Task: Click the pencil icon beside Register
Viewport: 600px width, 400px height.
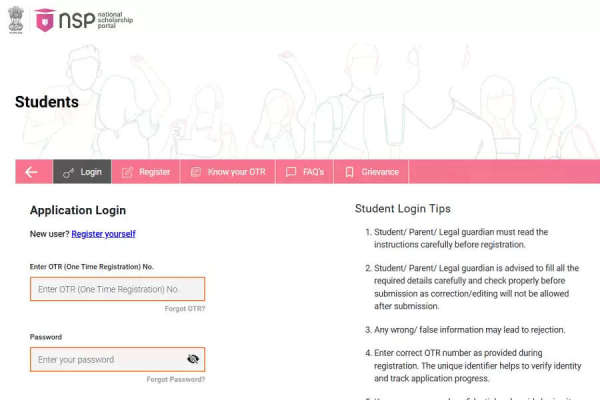Action: 127,173
